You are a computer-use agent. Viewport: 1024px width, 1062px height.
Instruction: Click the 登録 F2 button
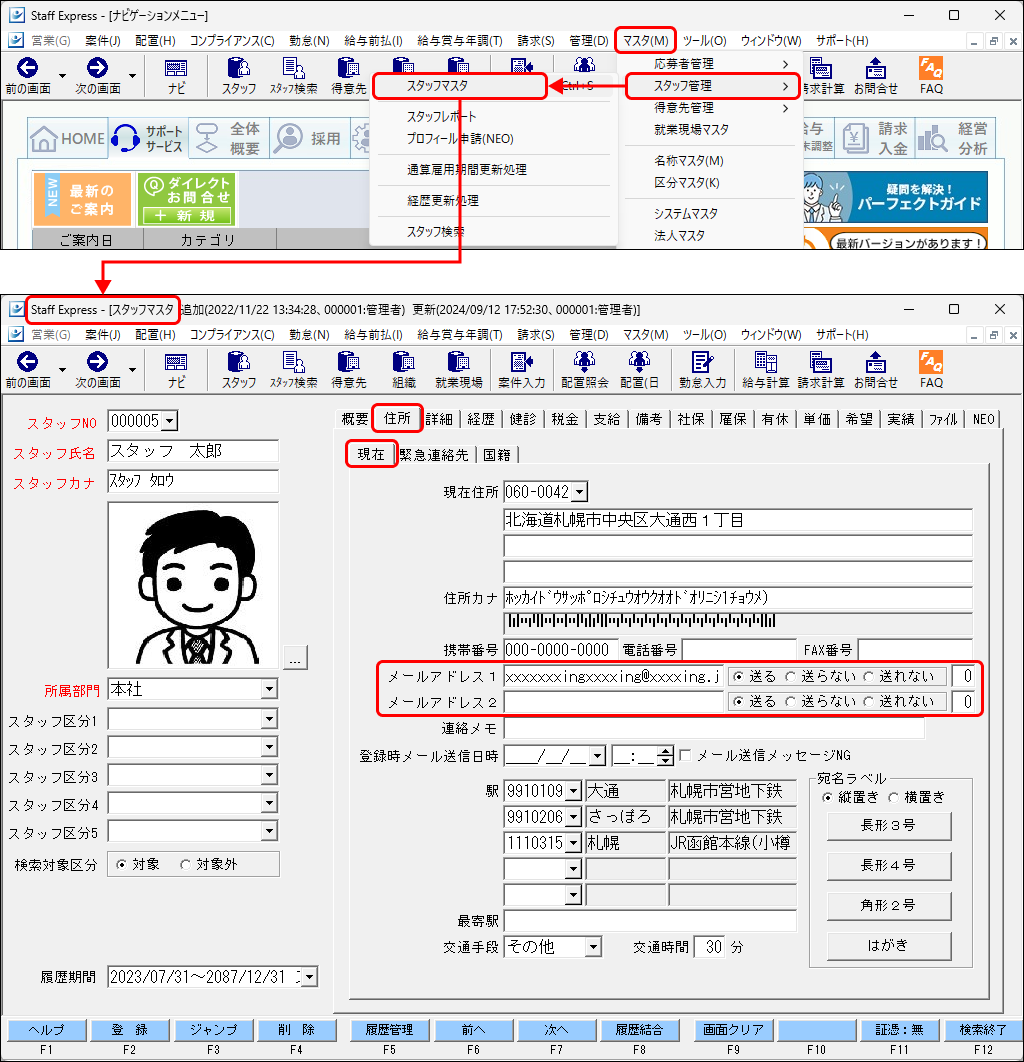coord(130,1030)
